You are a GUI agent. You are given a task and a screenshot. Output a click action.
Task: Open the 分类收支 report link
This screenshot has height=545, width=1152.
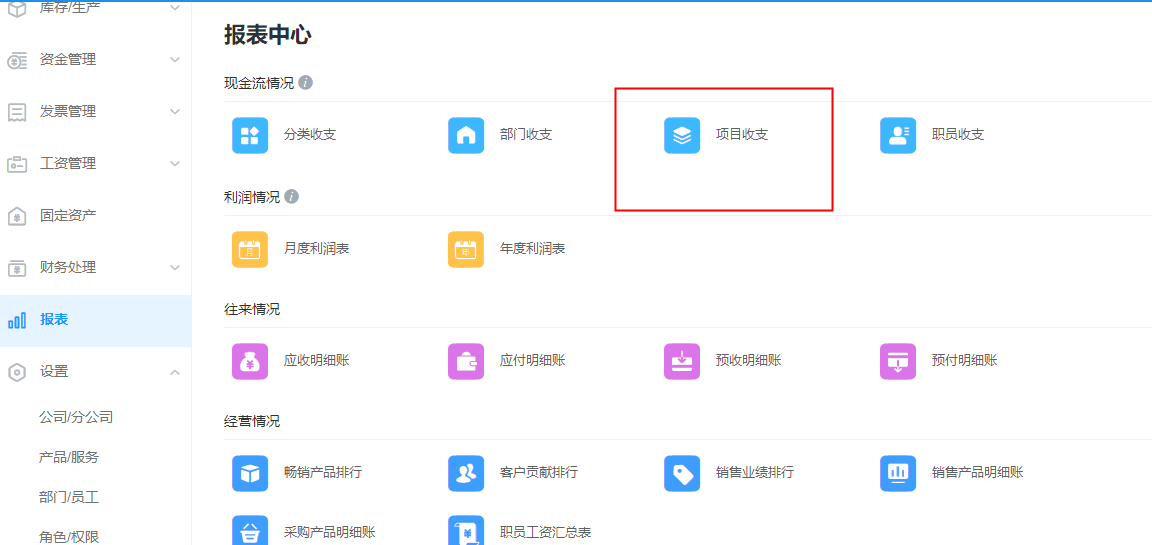pos(310,135)
